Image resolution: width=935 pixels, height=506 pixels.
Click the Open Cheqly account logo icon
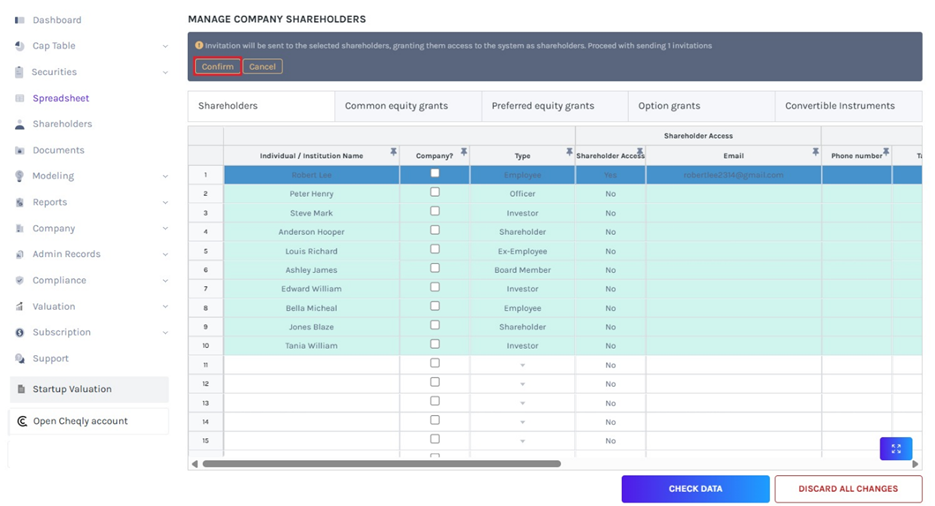[22, 421]
